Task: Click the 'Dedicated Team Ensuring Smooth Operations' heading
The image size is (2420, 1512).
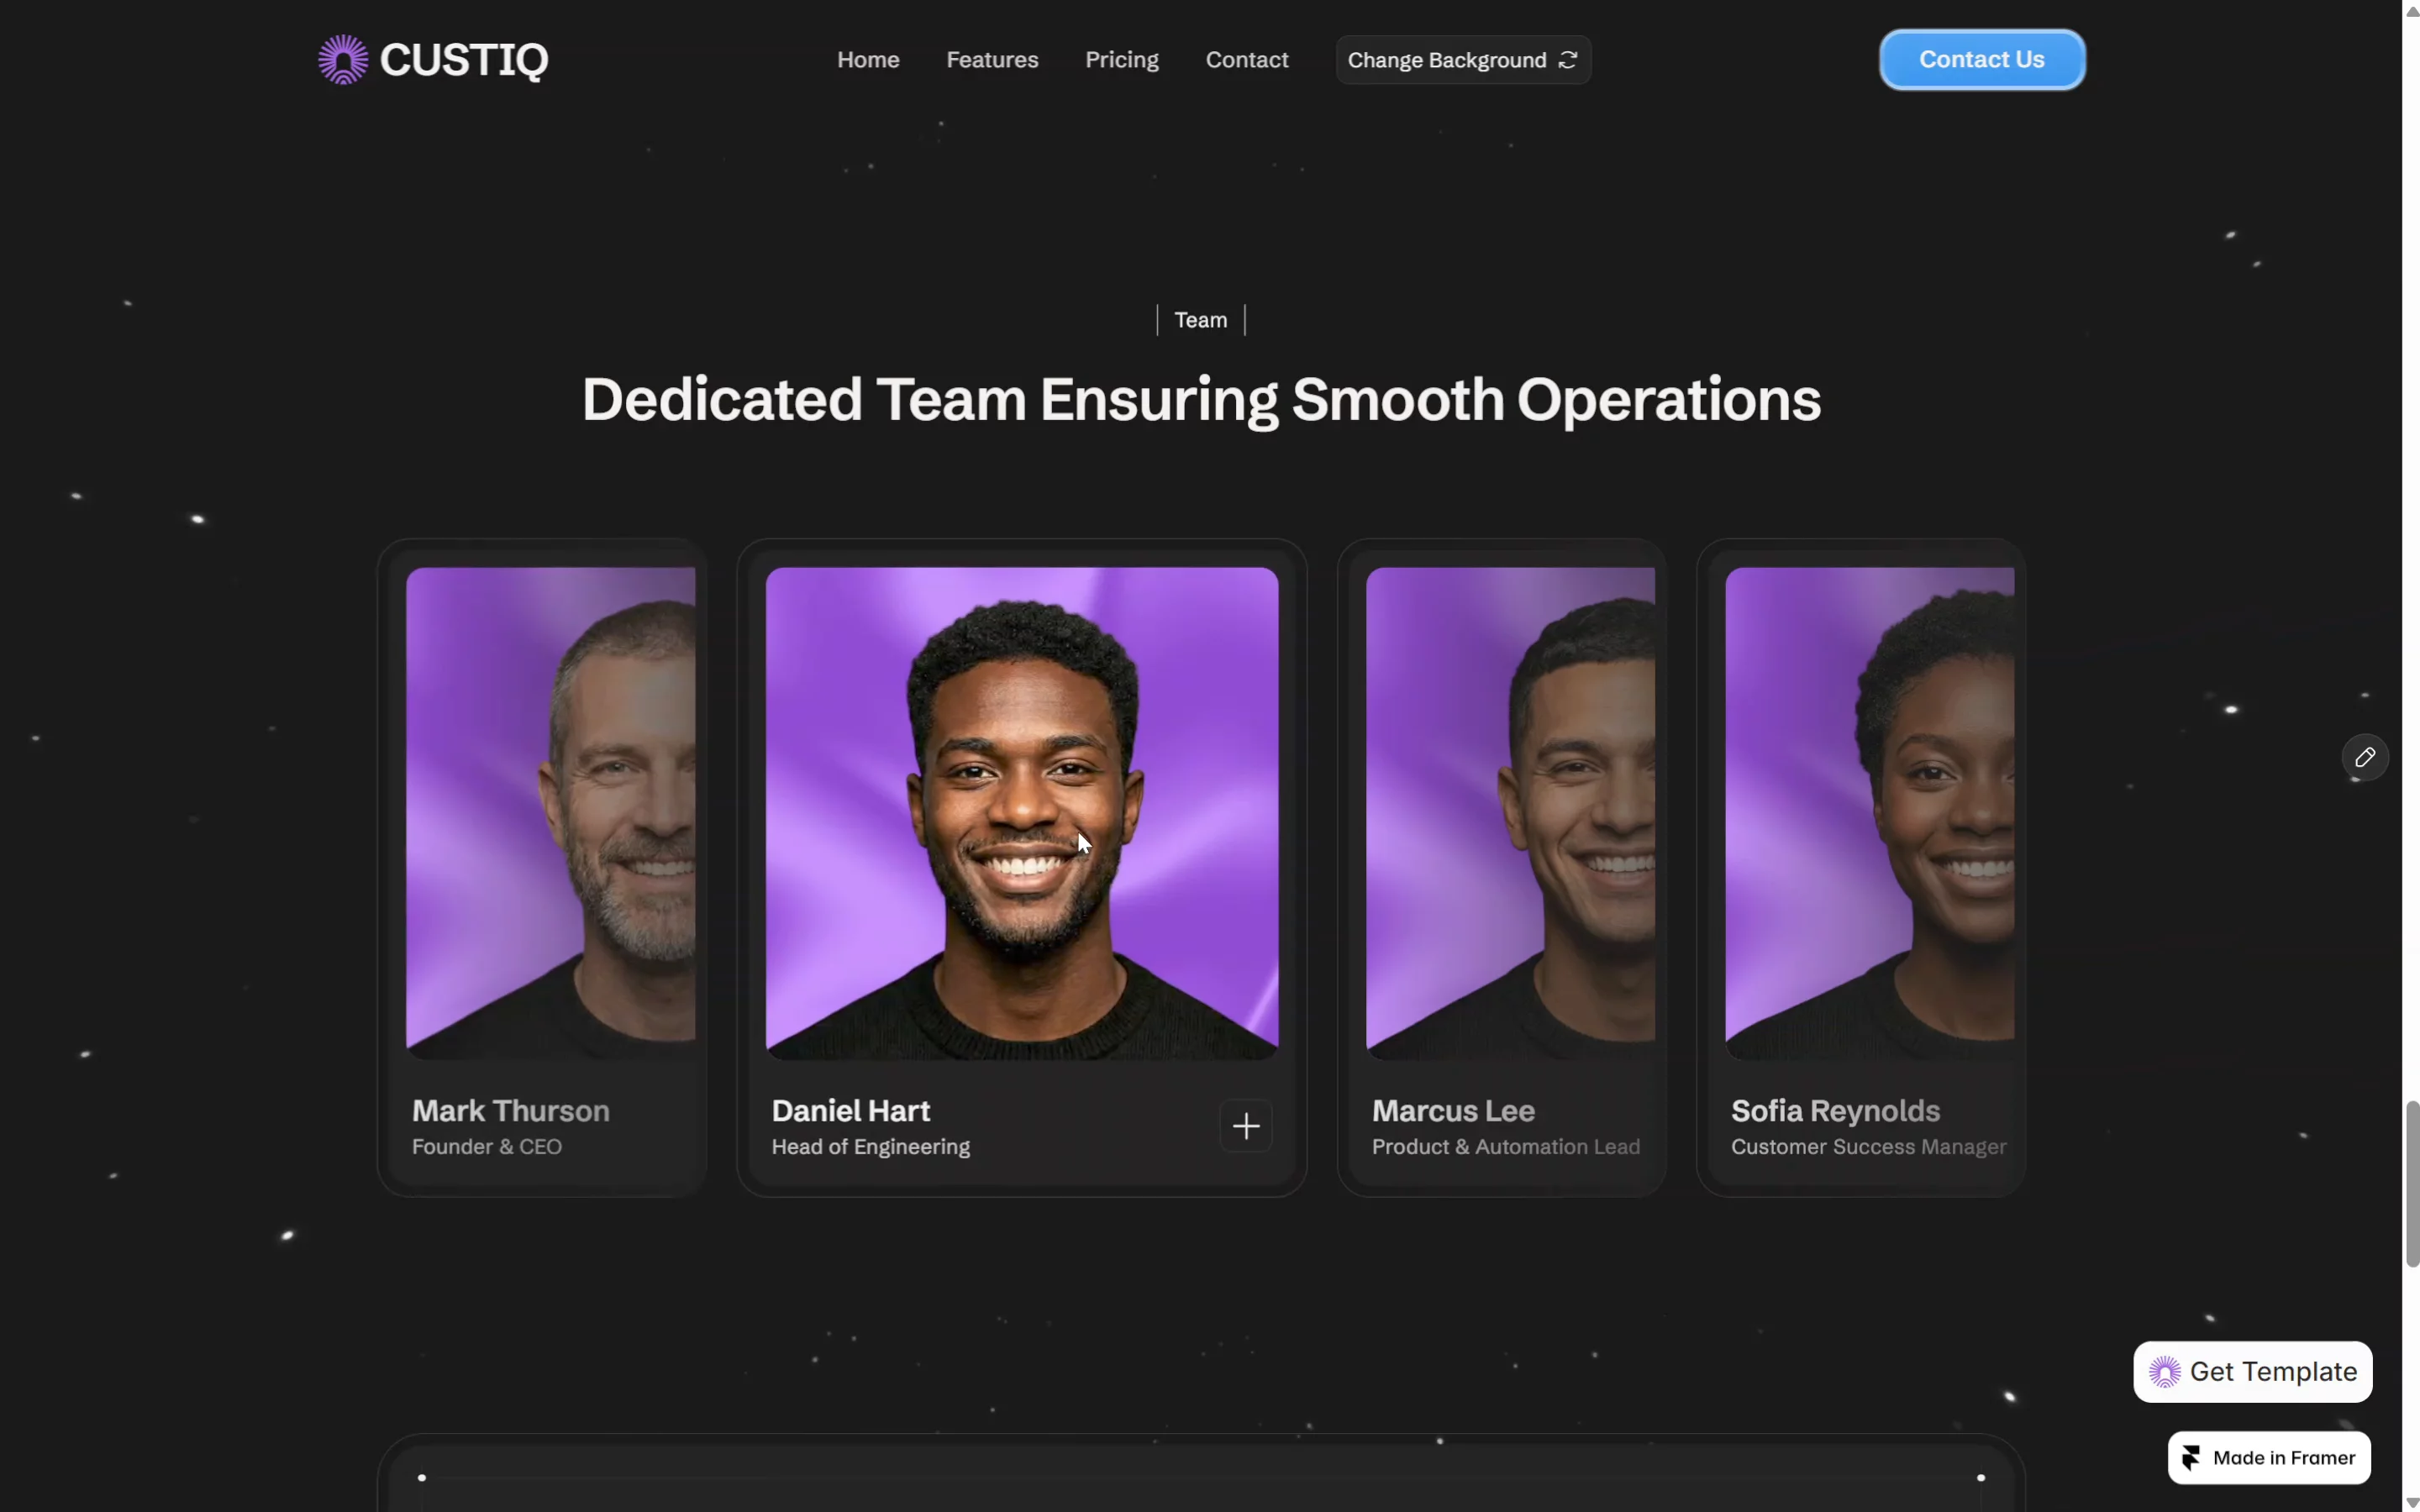Action: point(1201,400)
